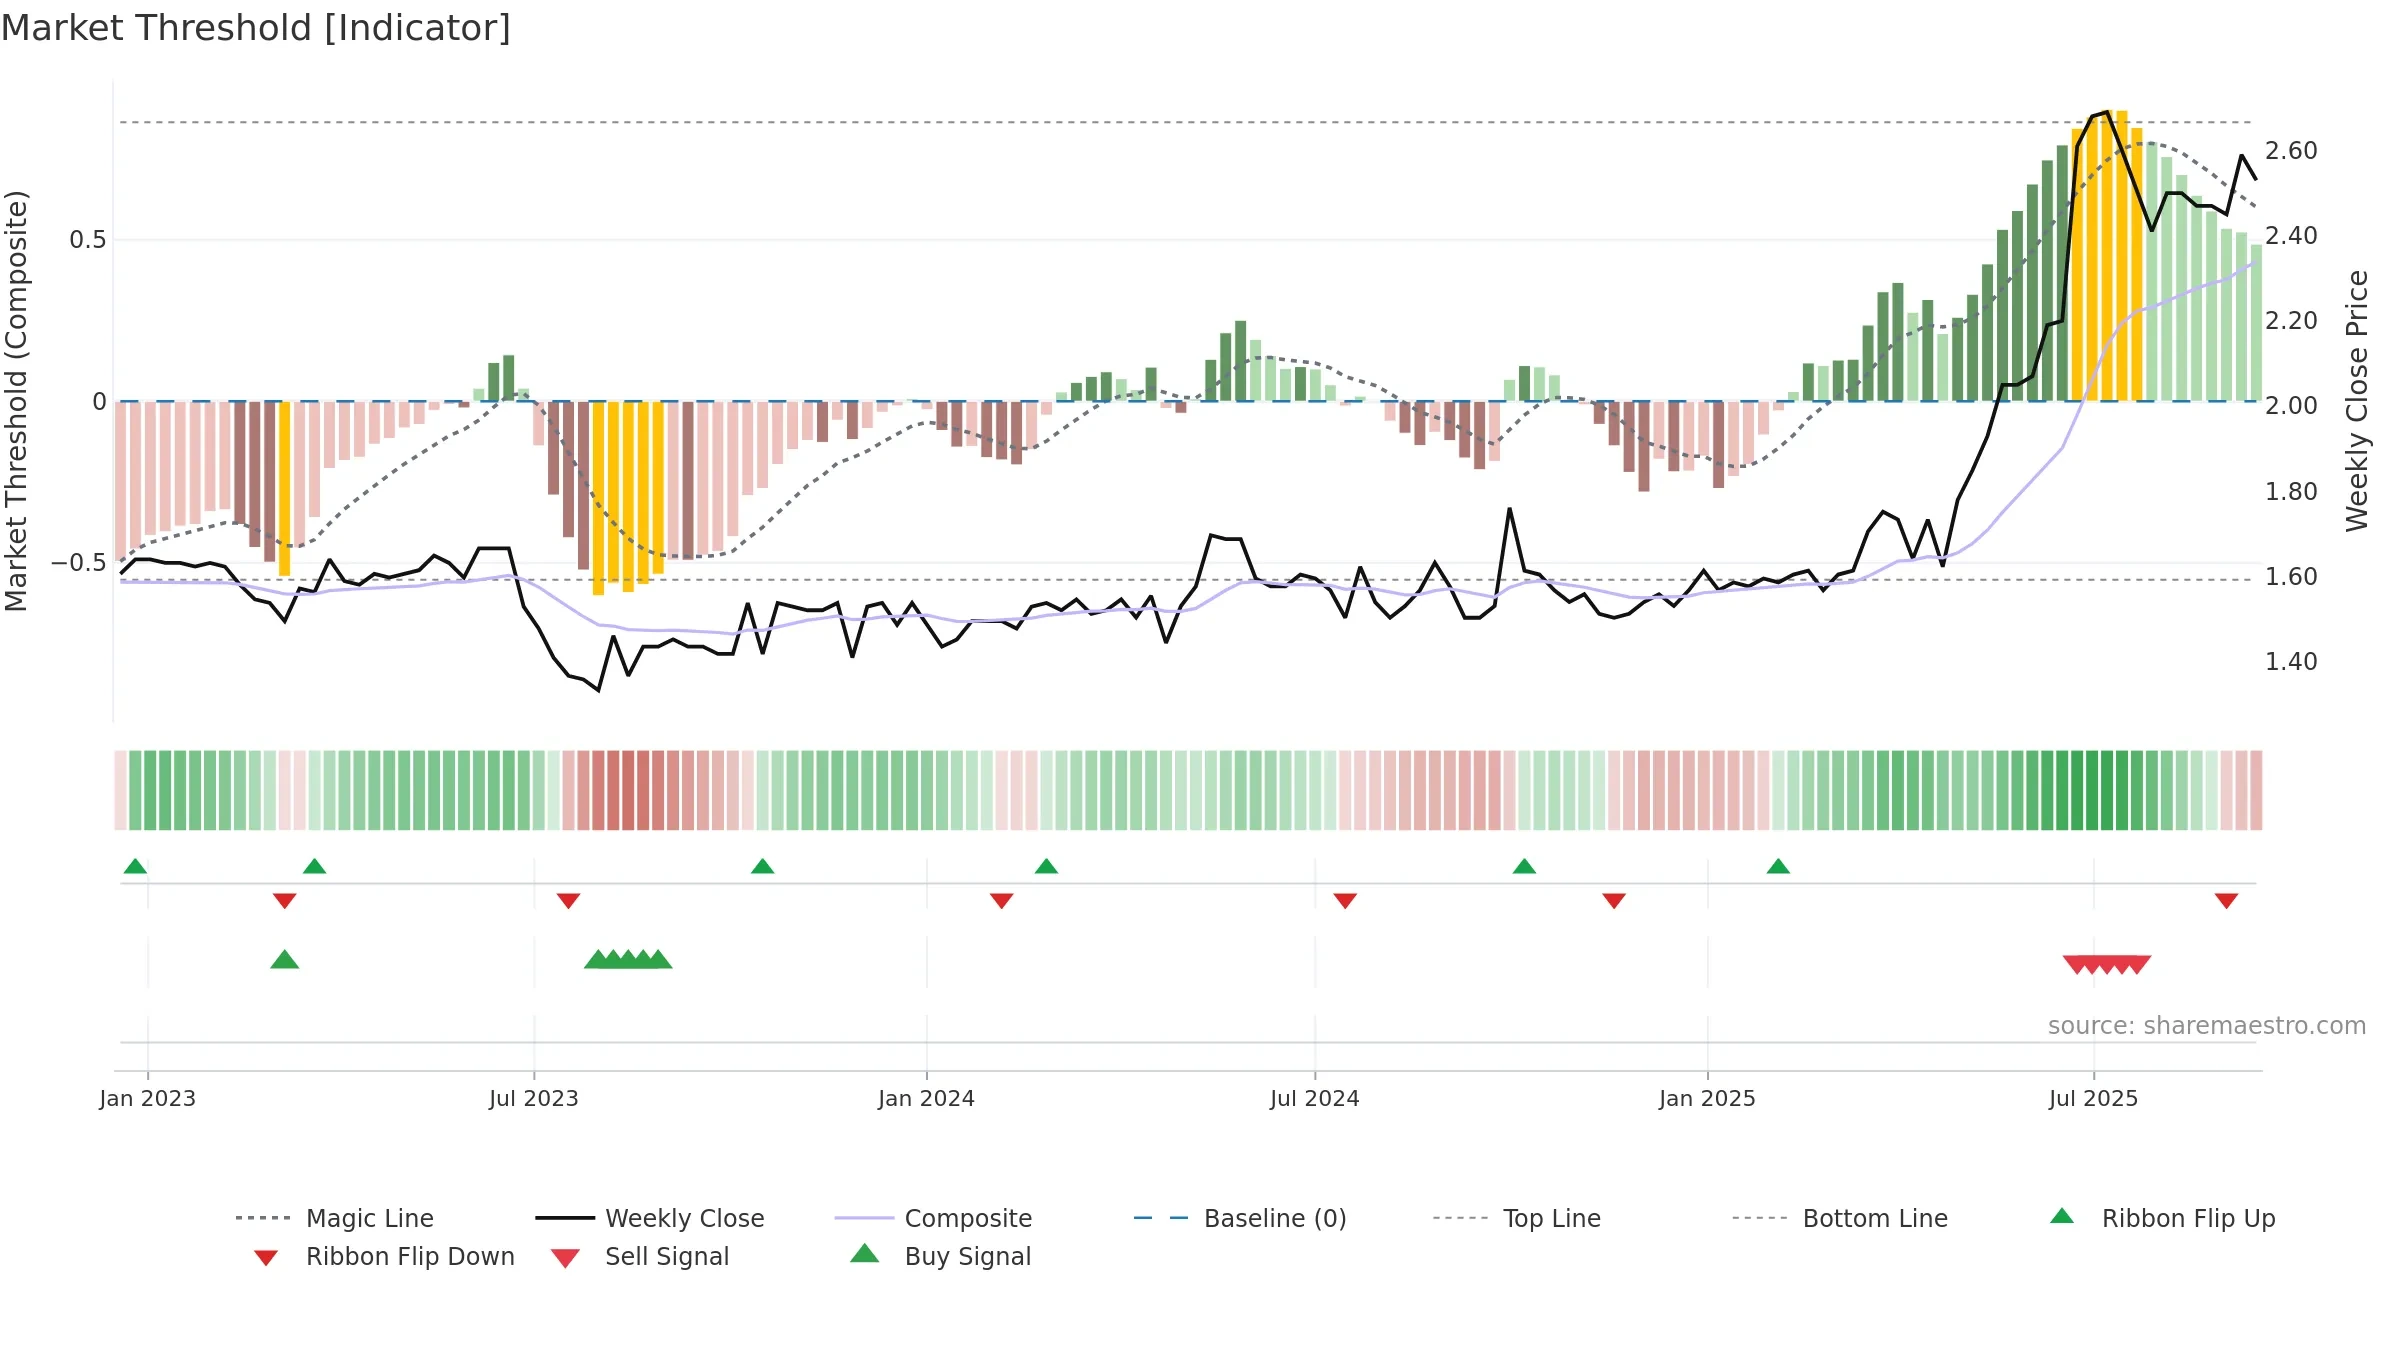The height and width of the screenshot is (1350, 2400).
Task: Toggle the Sell Signal legend entry
Action: [x=640, y=1256]
